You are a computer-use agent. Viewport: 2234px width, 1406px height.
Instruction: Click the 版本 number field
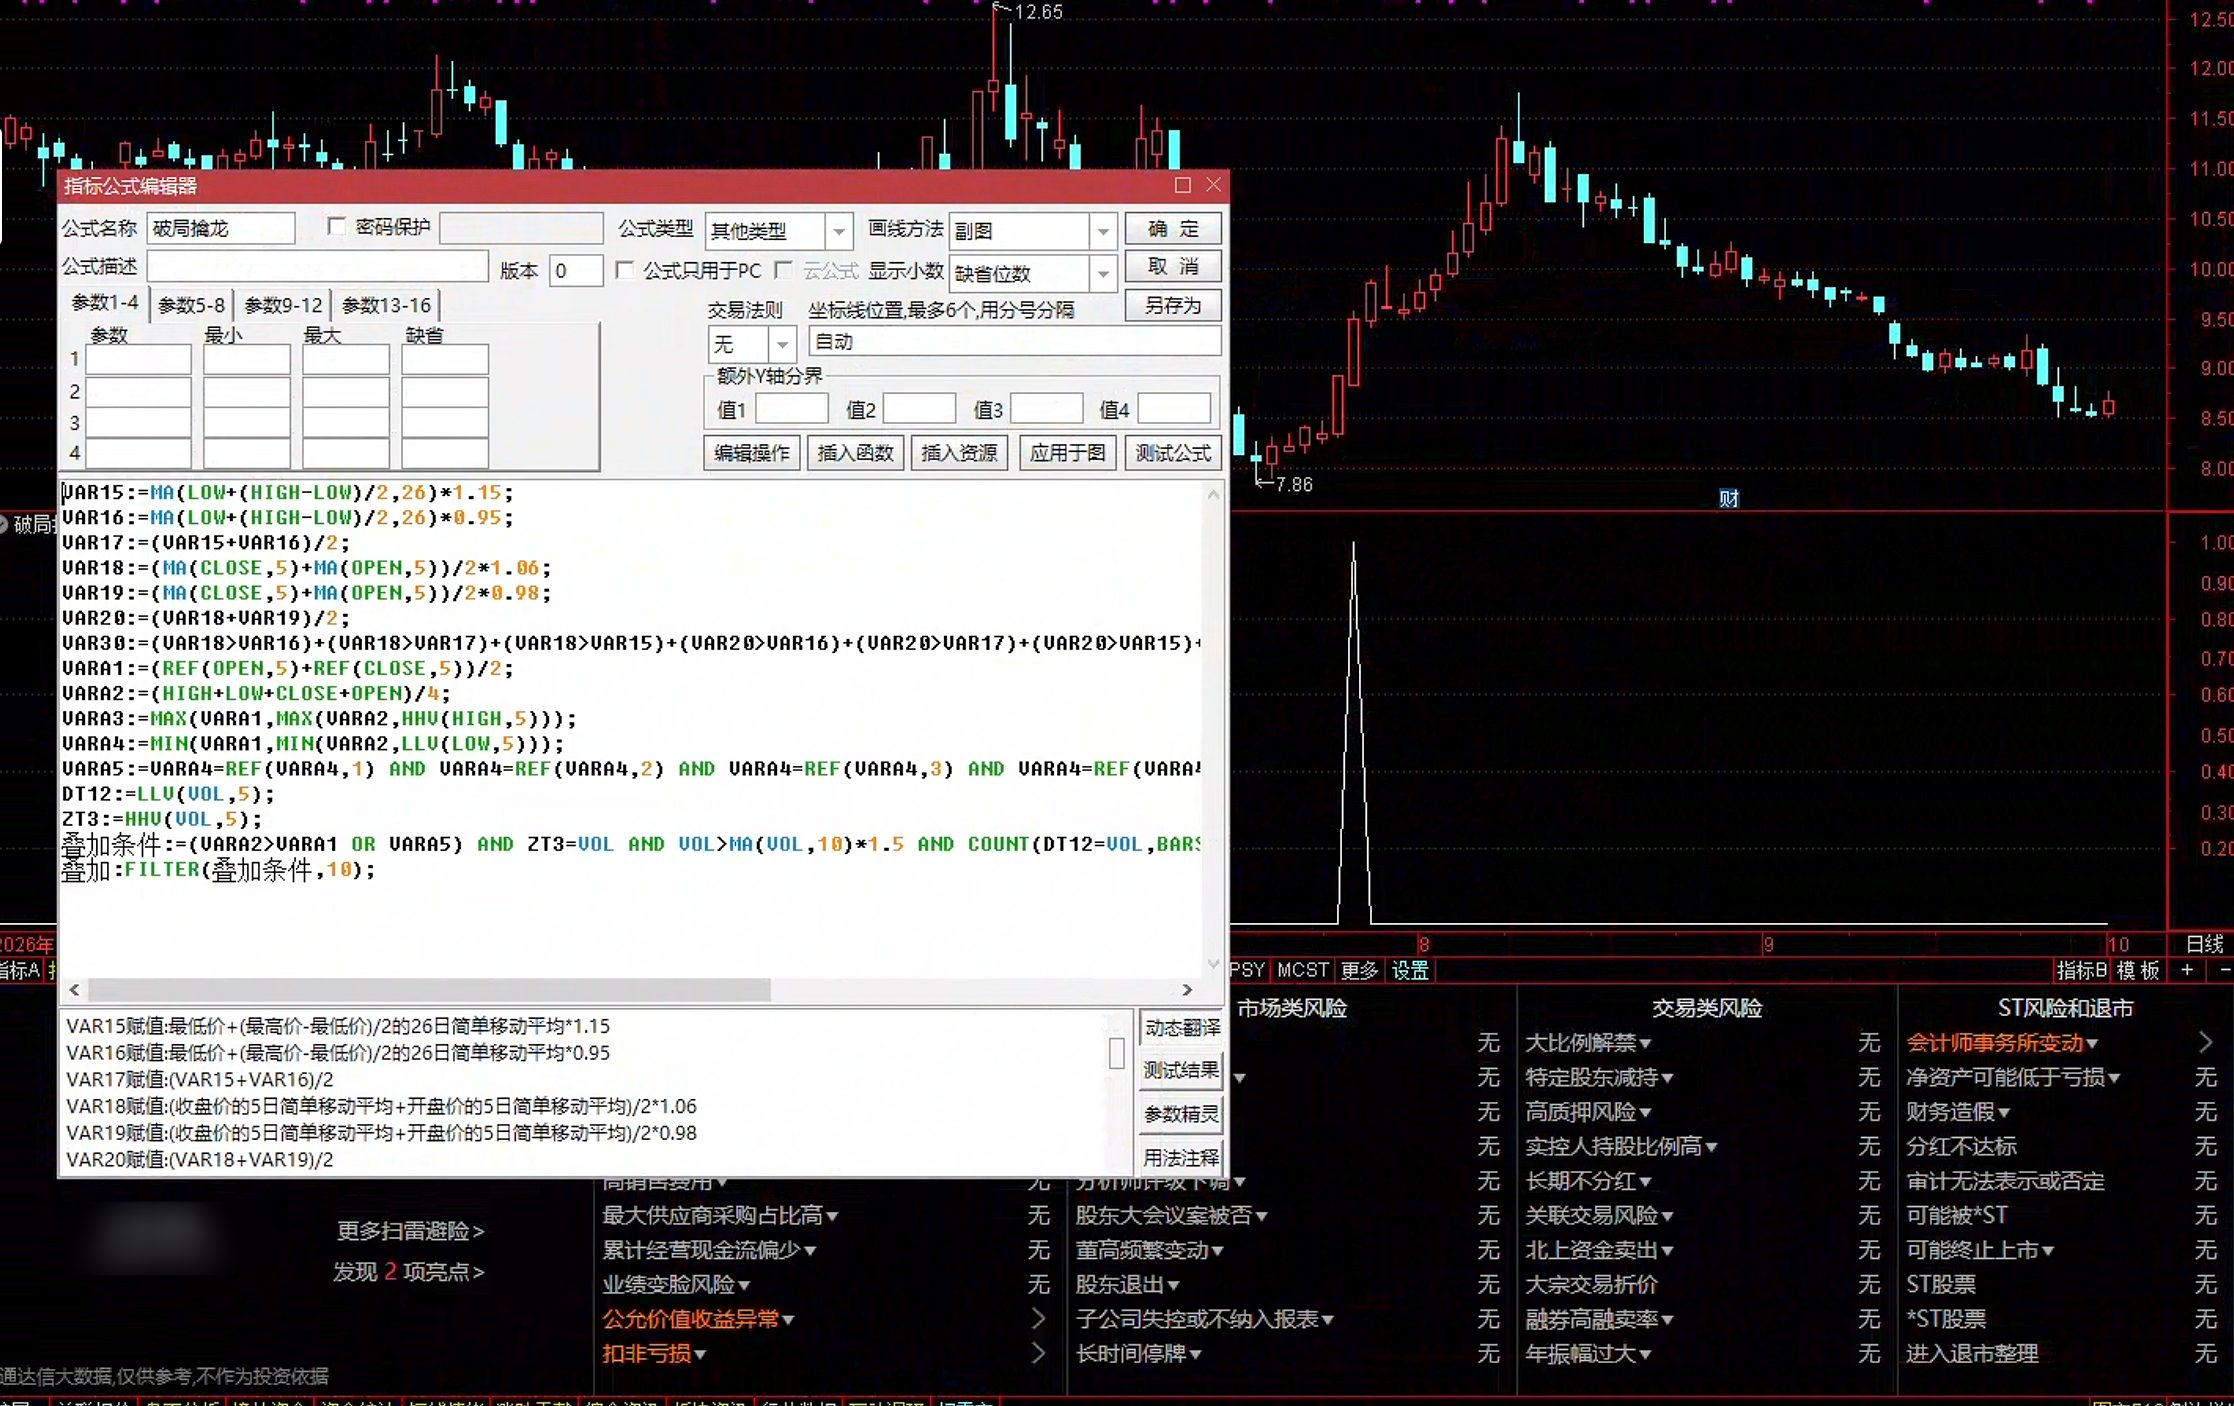tap(576, 271)
